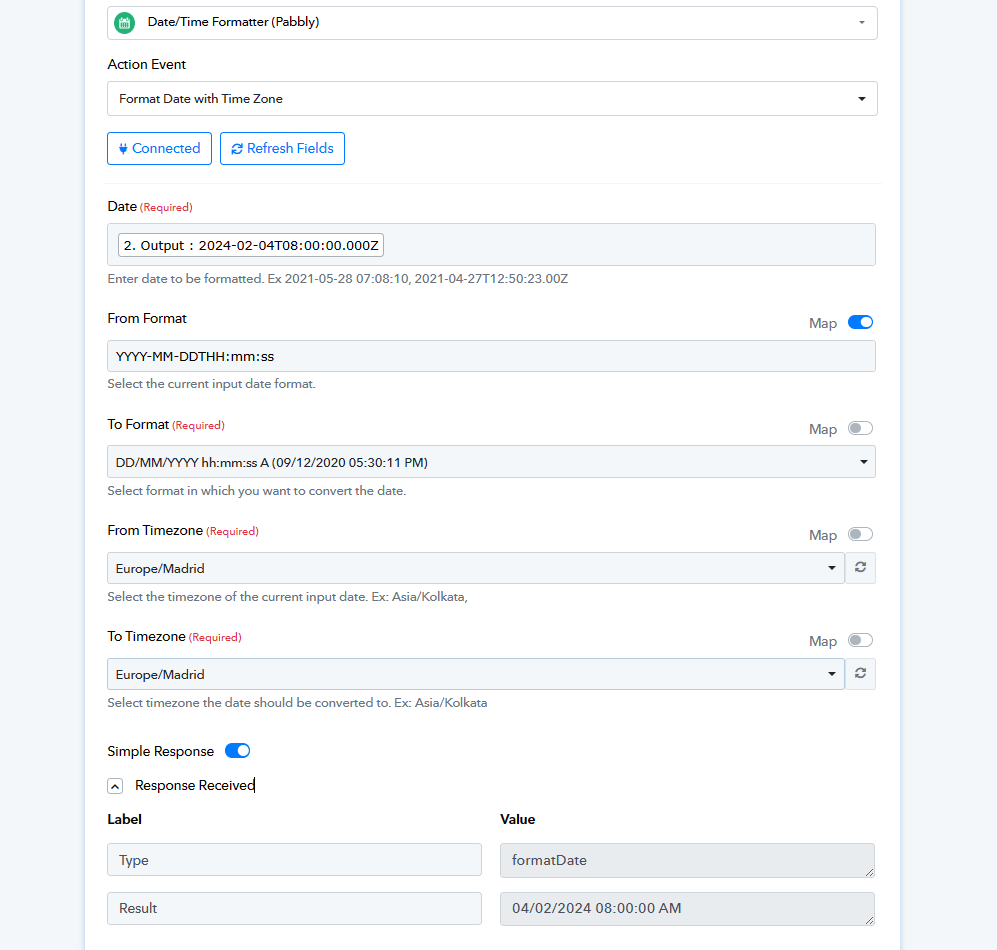The image size is (997, 950).
Task: Click the refresh icon beside To Timezone
Action: [860, 673]
